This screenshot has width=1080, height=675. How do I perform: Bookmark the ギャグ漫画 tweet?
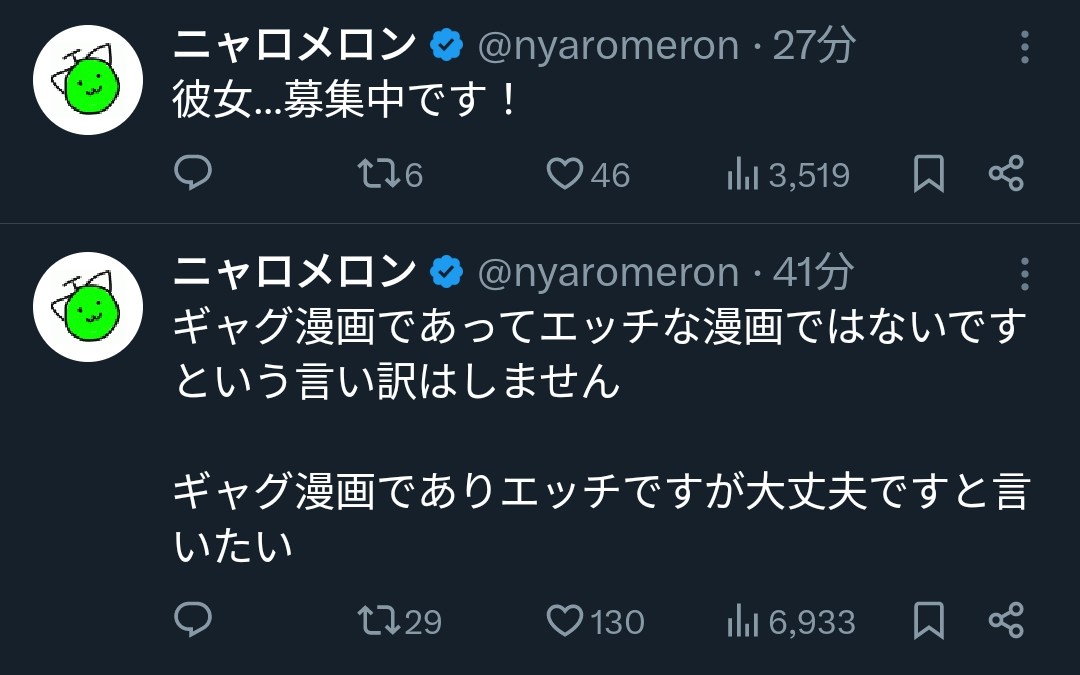(929, 621)
